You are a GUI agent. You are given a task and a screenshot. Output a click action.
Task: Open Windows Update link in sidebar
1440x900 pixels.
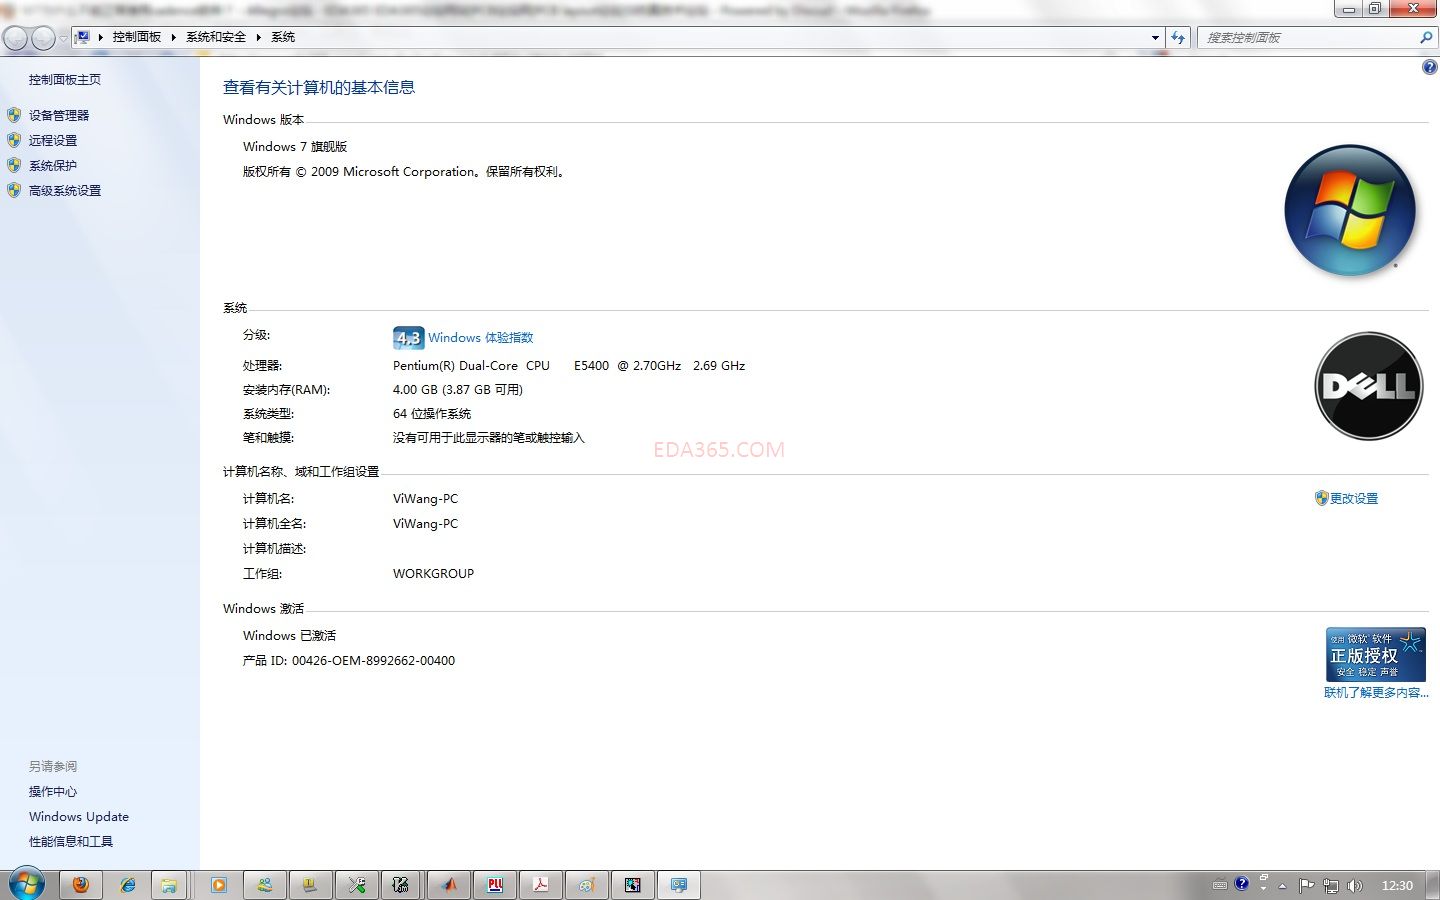point(79,817)
